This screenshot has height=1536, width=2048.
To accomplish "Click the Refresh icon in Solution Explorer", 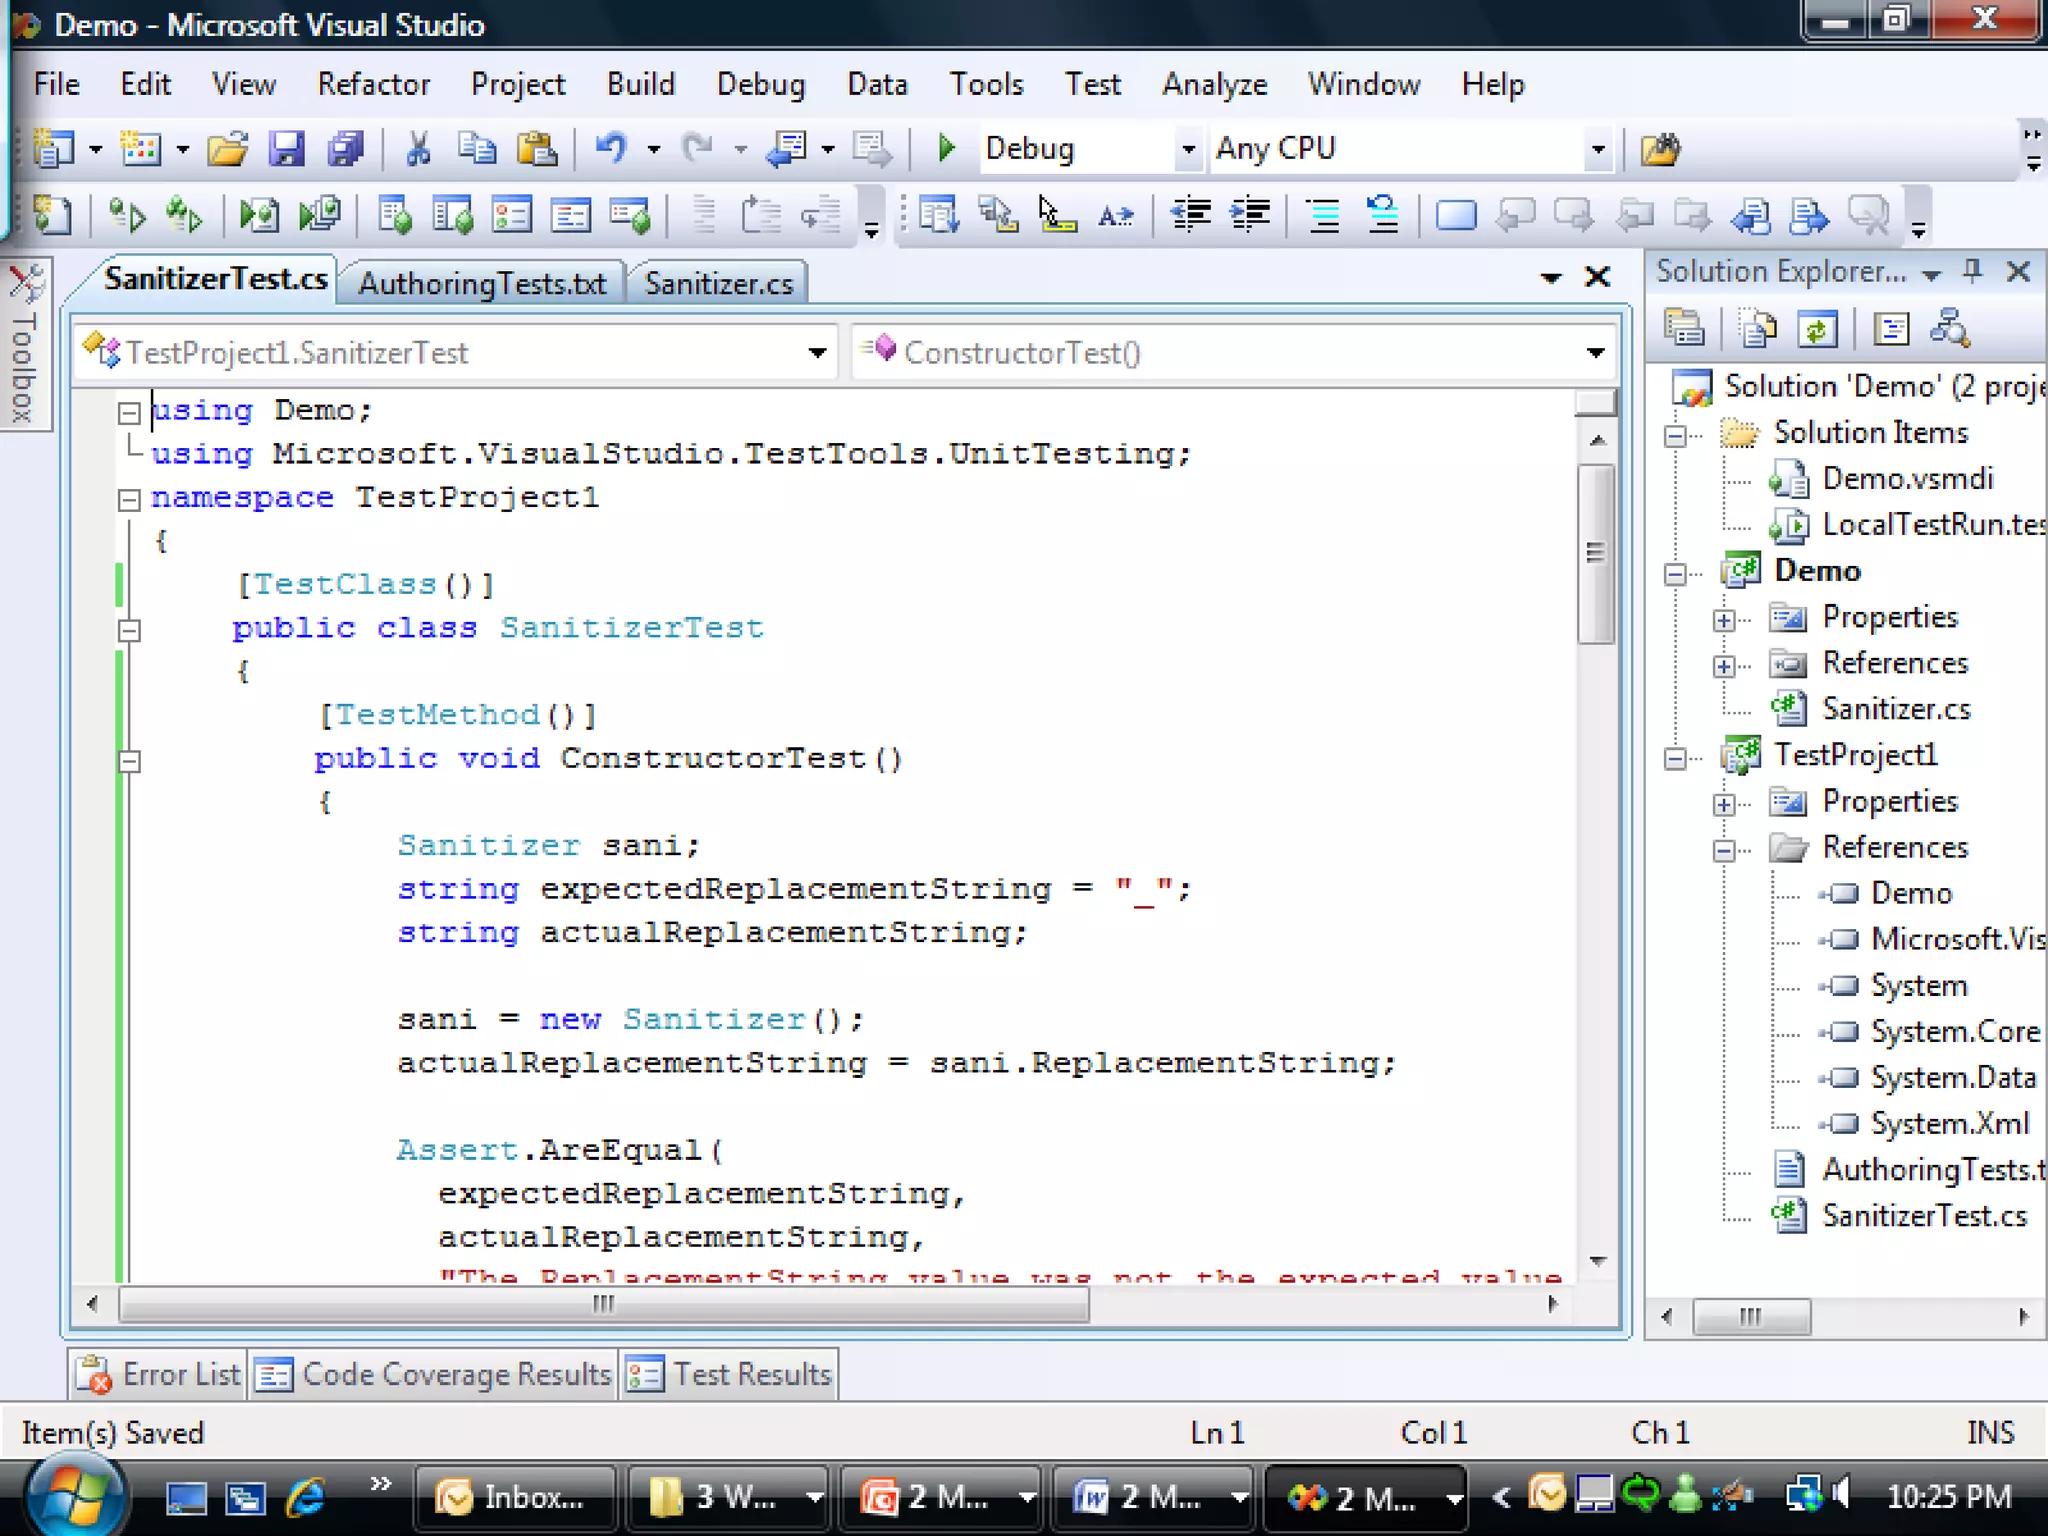I will 1817,329.
